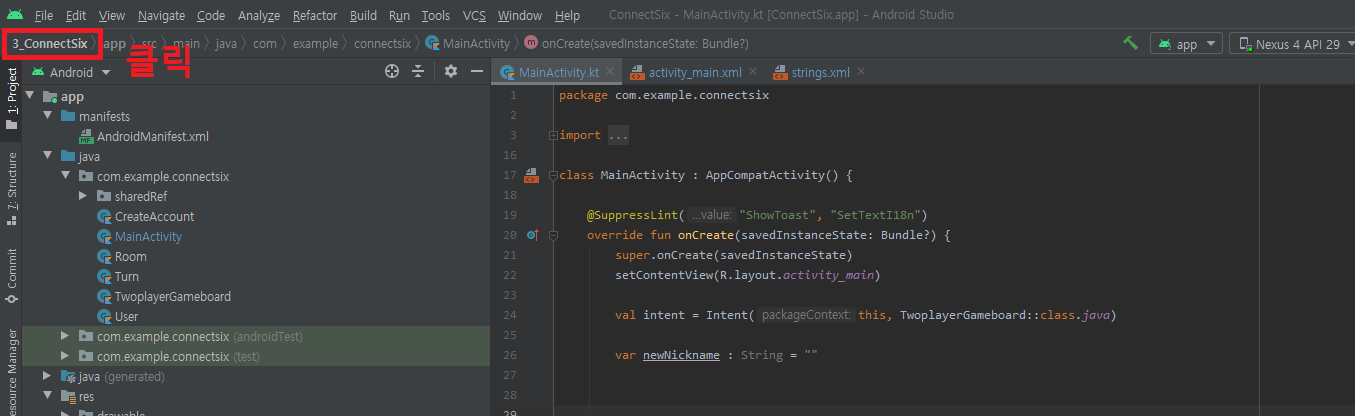Close the strings.xml tab
Viewport: 1355px width, 416px height.
click(861, 73)
